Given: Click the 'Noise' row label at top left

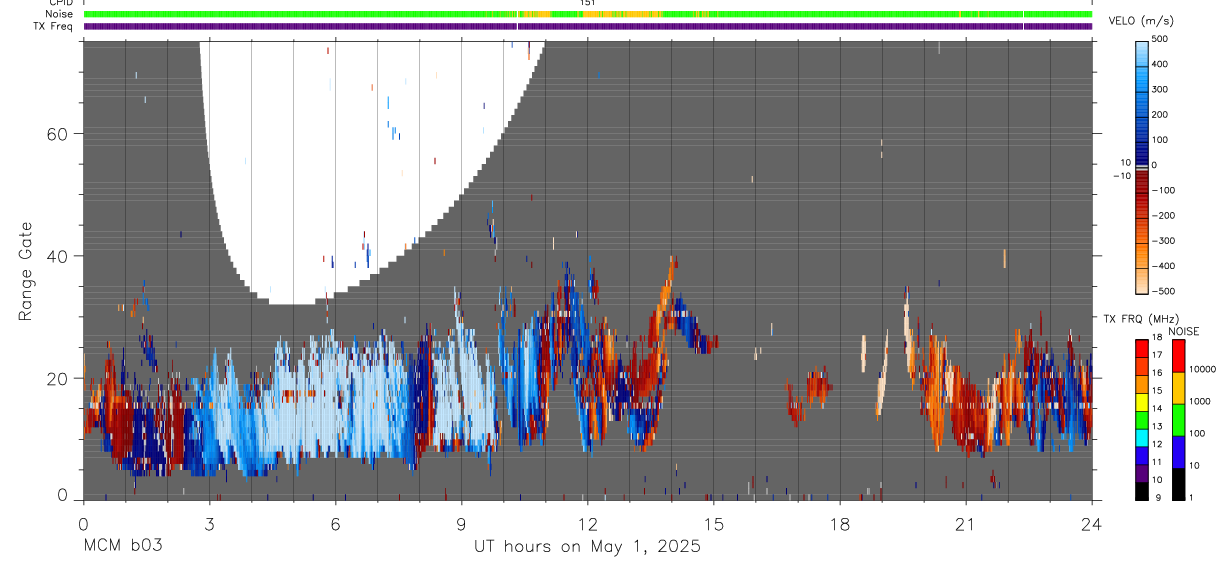Looking at the screenshot, I should [x=59, y=14].
